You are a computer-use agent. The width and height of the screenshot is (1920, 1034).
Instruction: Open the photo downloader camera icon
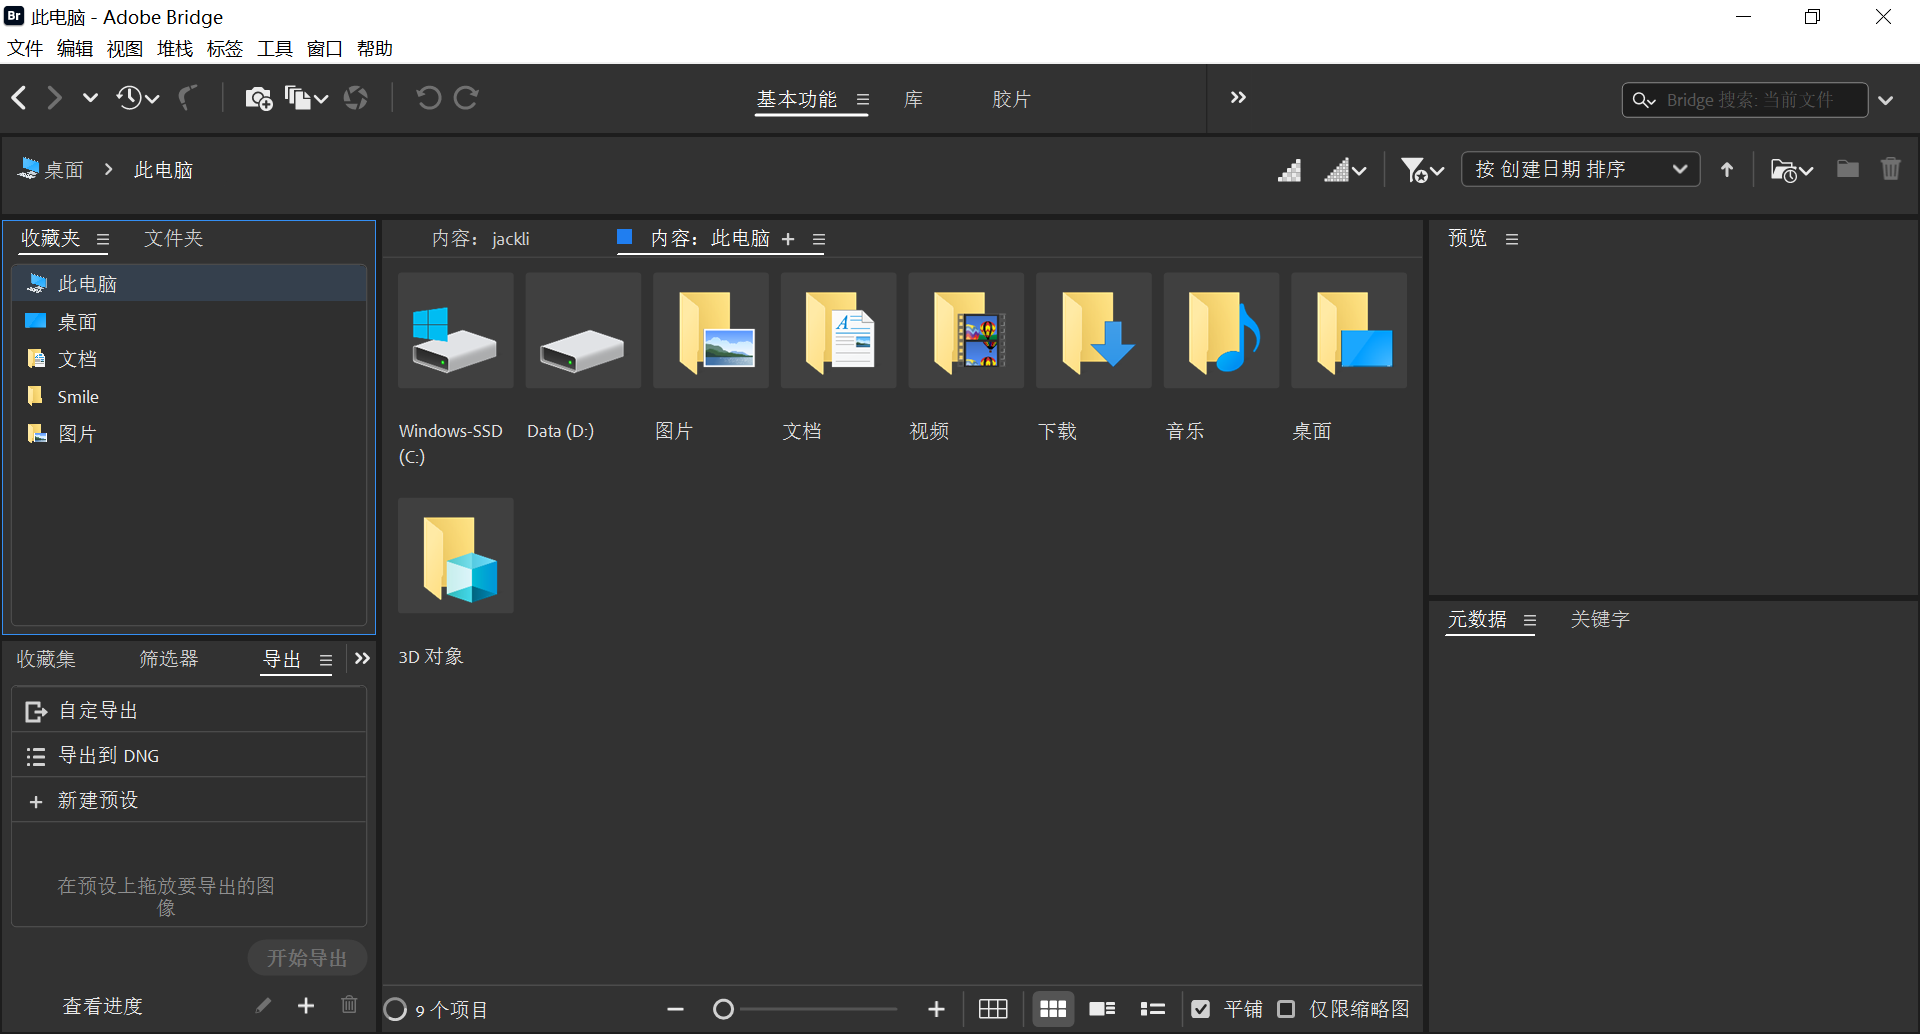(x=260, y=97)
